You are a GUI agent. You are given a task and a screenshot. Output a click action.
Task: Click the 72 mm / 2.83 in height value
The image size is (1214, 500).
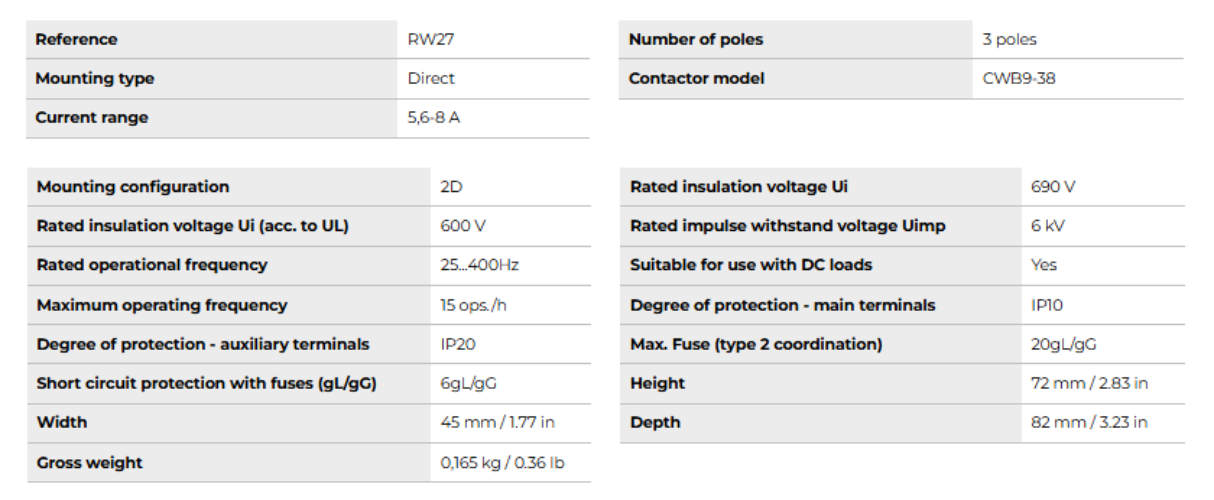coord(1089,383)
